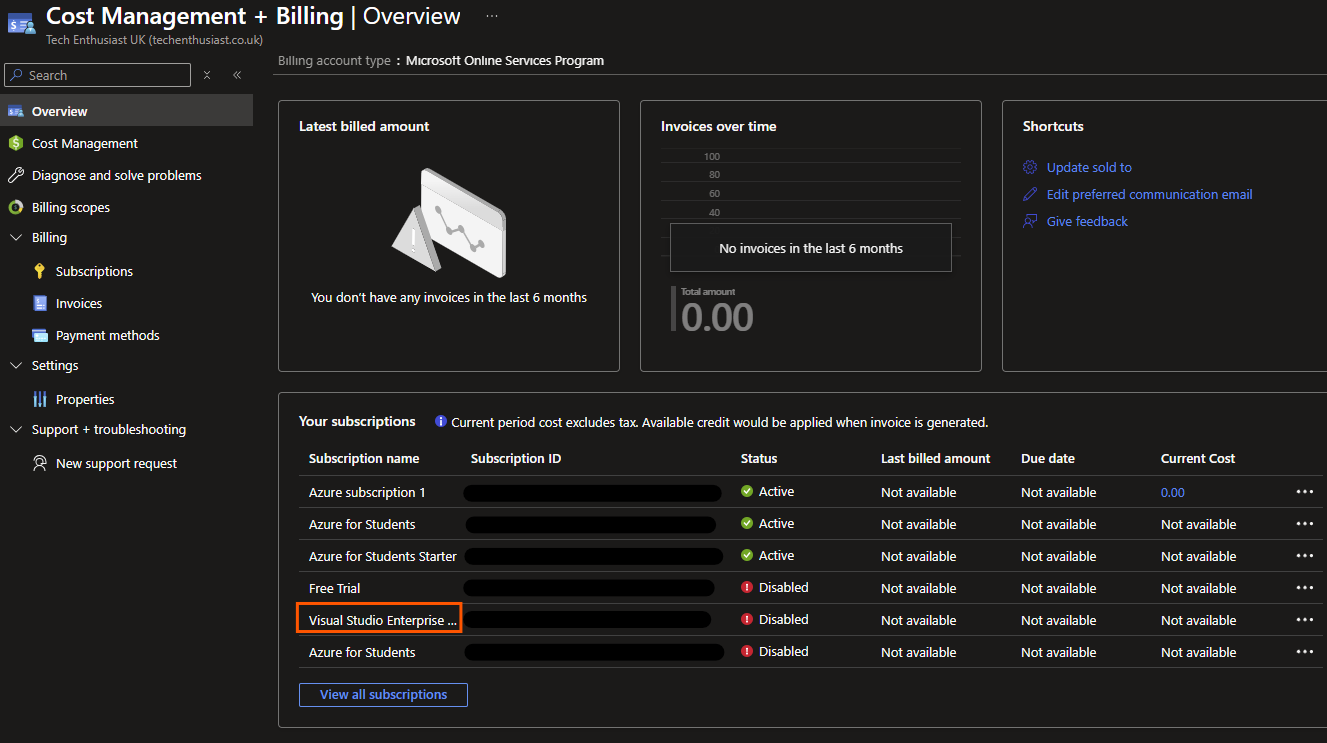Focus the sidebar Search field
The image size is (1327, 743).
97,75
